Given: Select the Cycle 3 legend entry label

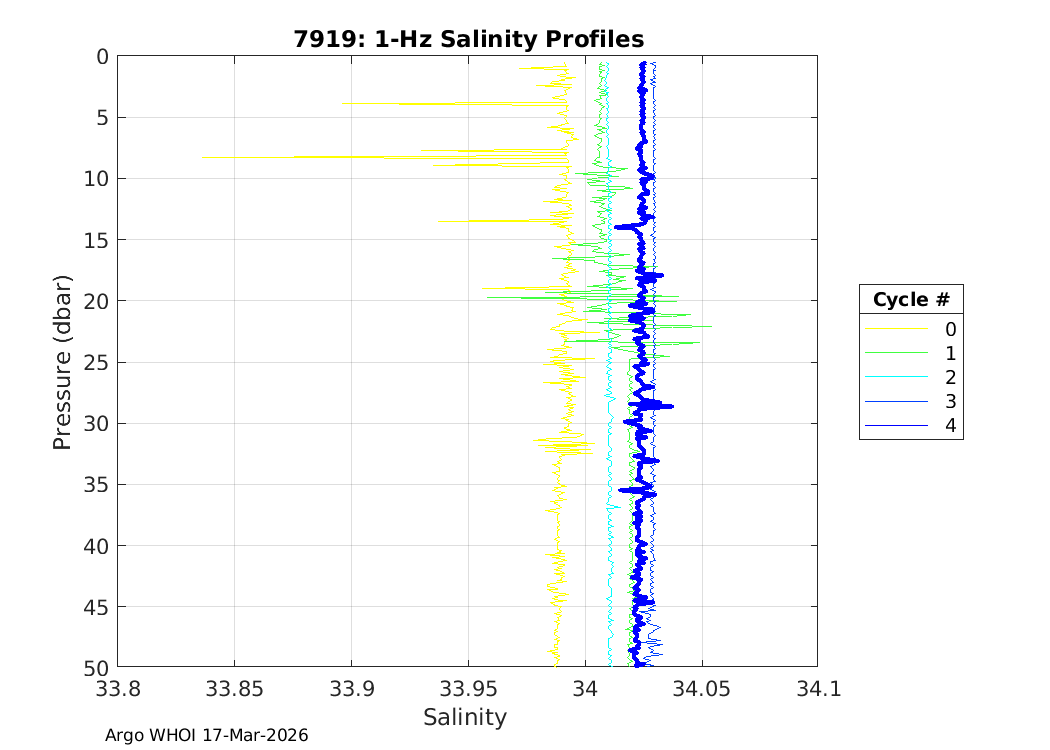Looking at the screenshot, I should click(950, 402).
